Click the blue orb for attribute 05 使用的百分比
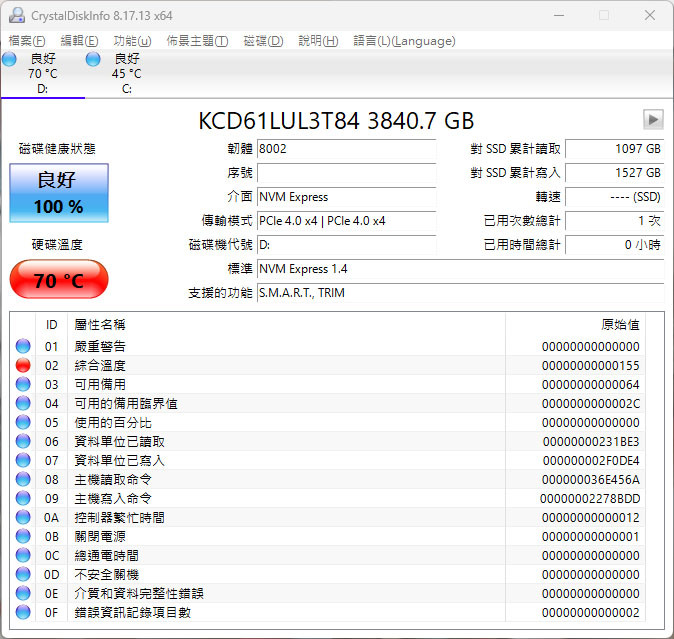The height and width of the screenshot is (639, 674). point(23,422)
